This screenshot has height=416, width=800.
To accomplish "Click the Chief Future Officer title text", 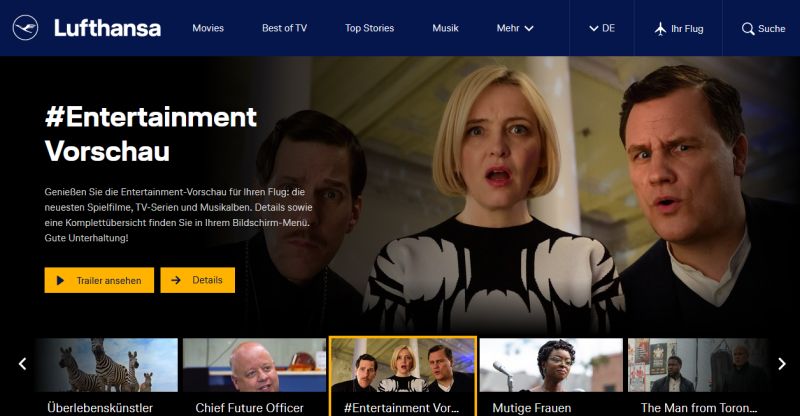I will [x=249, y=408].
